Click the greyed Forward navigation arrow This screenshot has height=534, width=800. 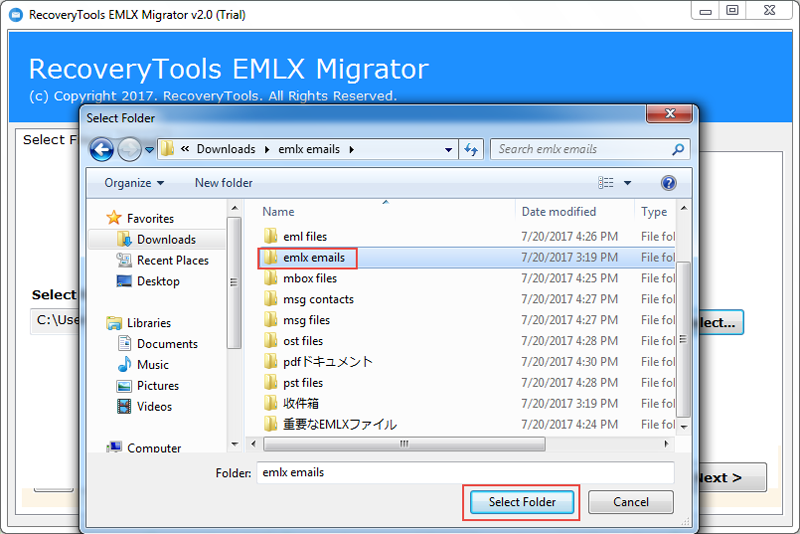[x=129, y=150]
